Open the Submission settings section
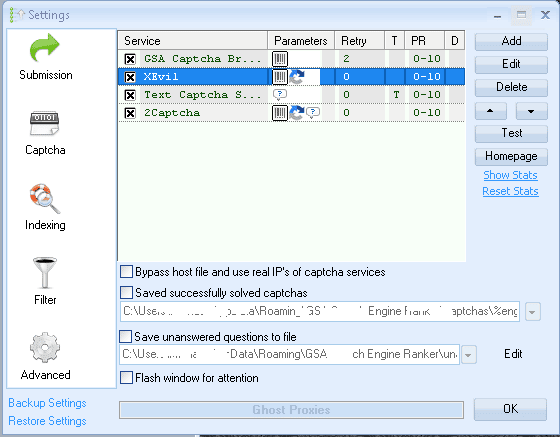Screen dimensions: 560x437 coord(45,57)
